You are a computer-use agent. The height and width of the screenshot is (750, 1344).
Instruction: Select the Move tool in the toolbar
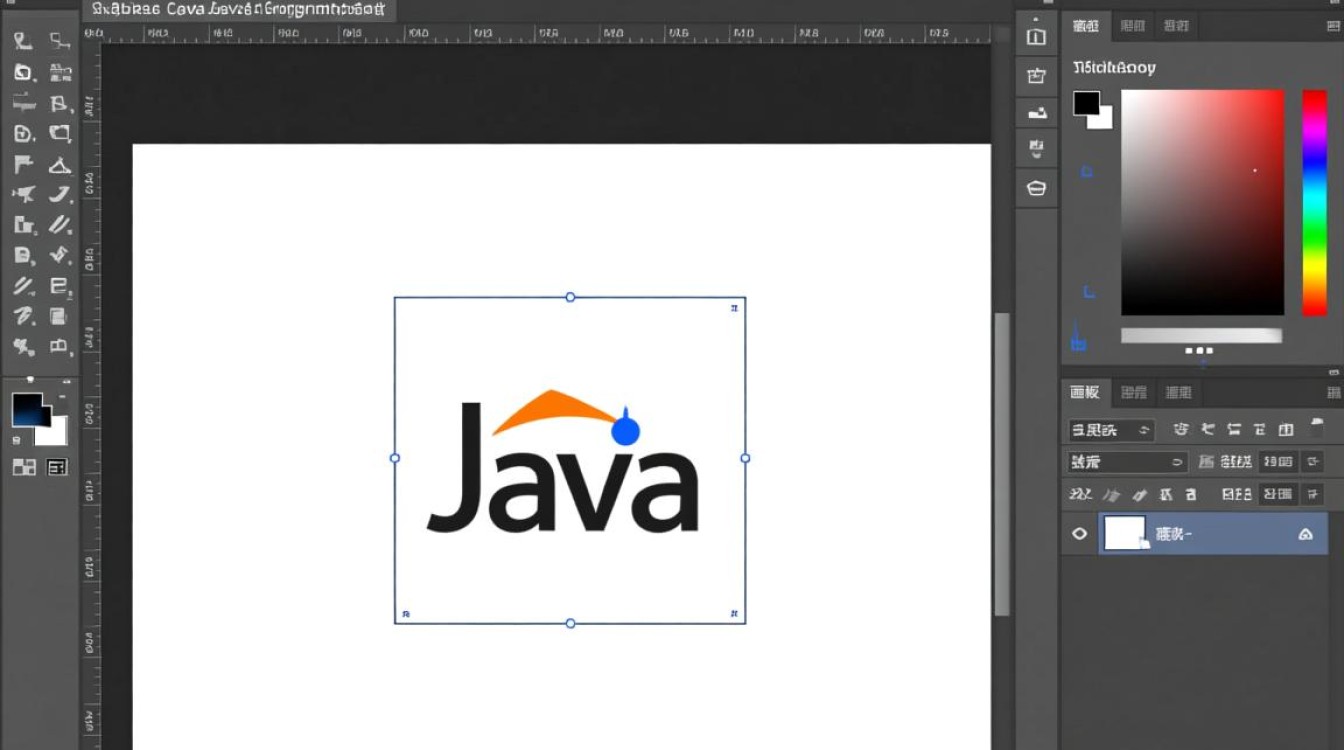[22, 40]
